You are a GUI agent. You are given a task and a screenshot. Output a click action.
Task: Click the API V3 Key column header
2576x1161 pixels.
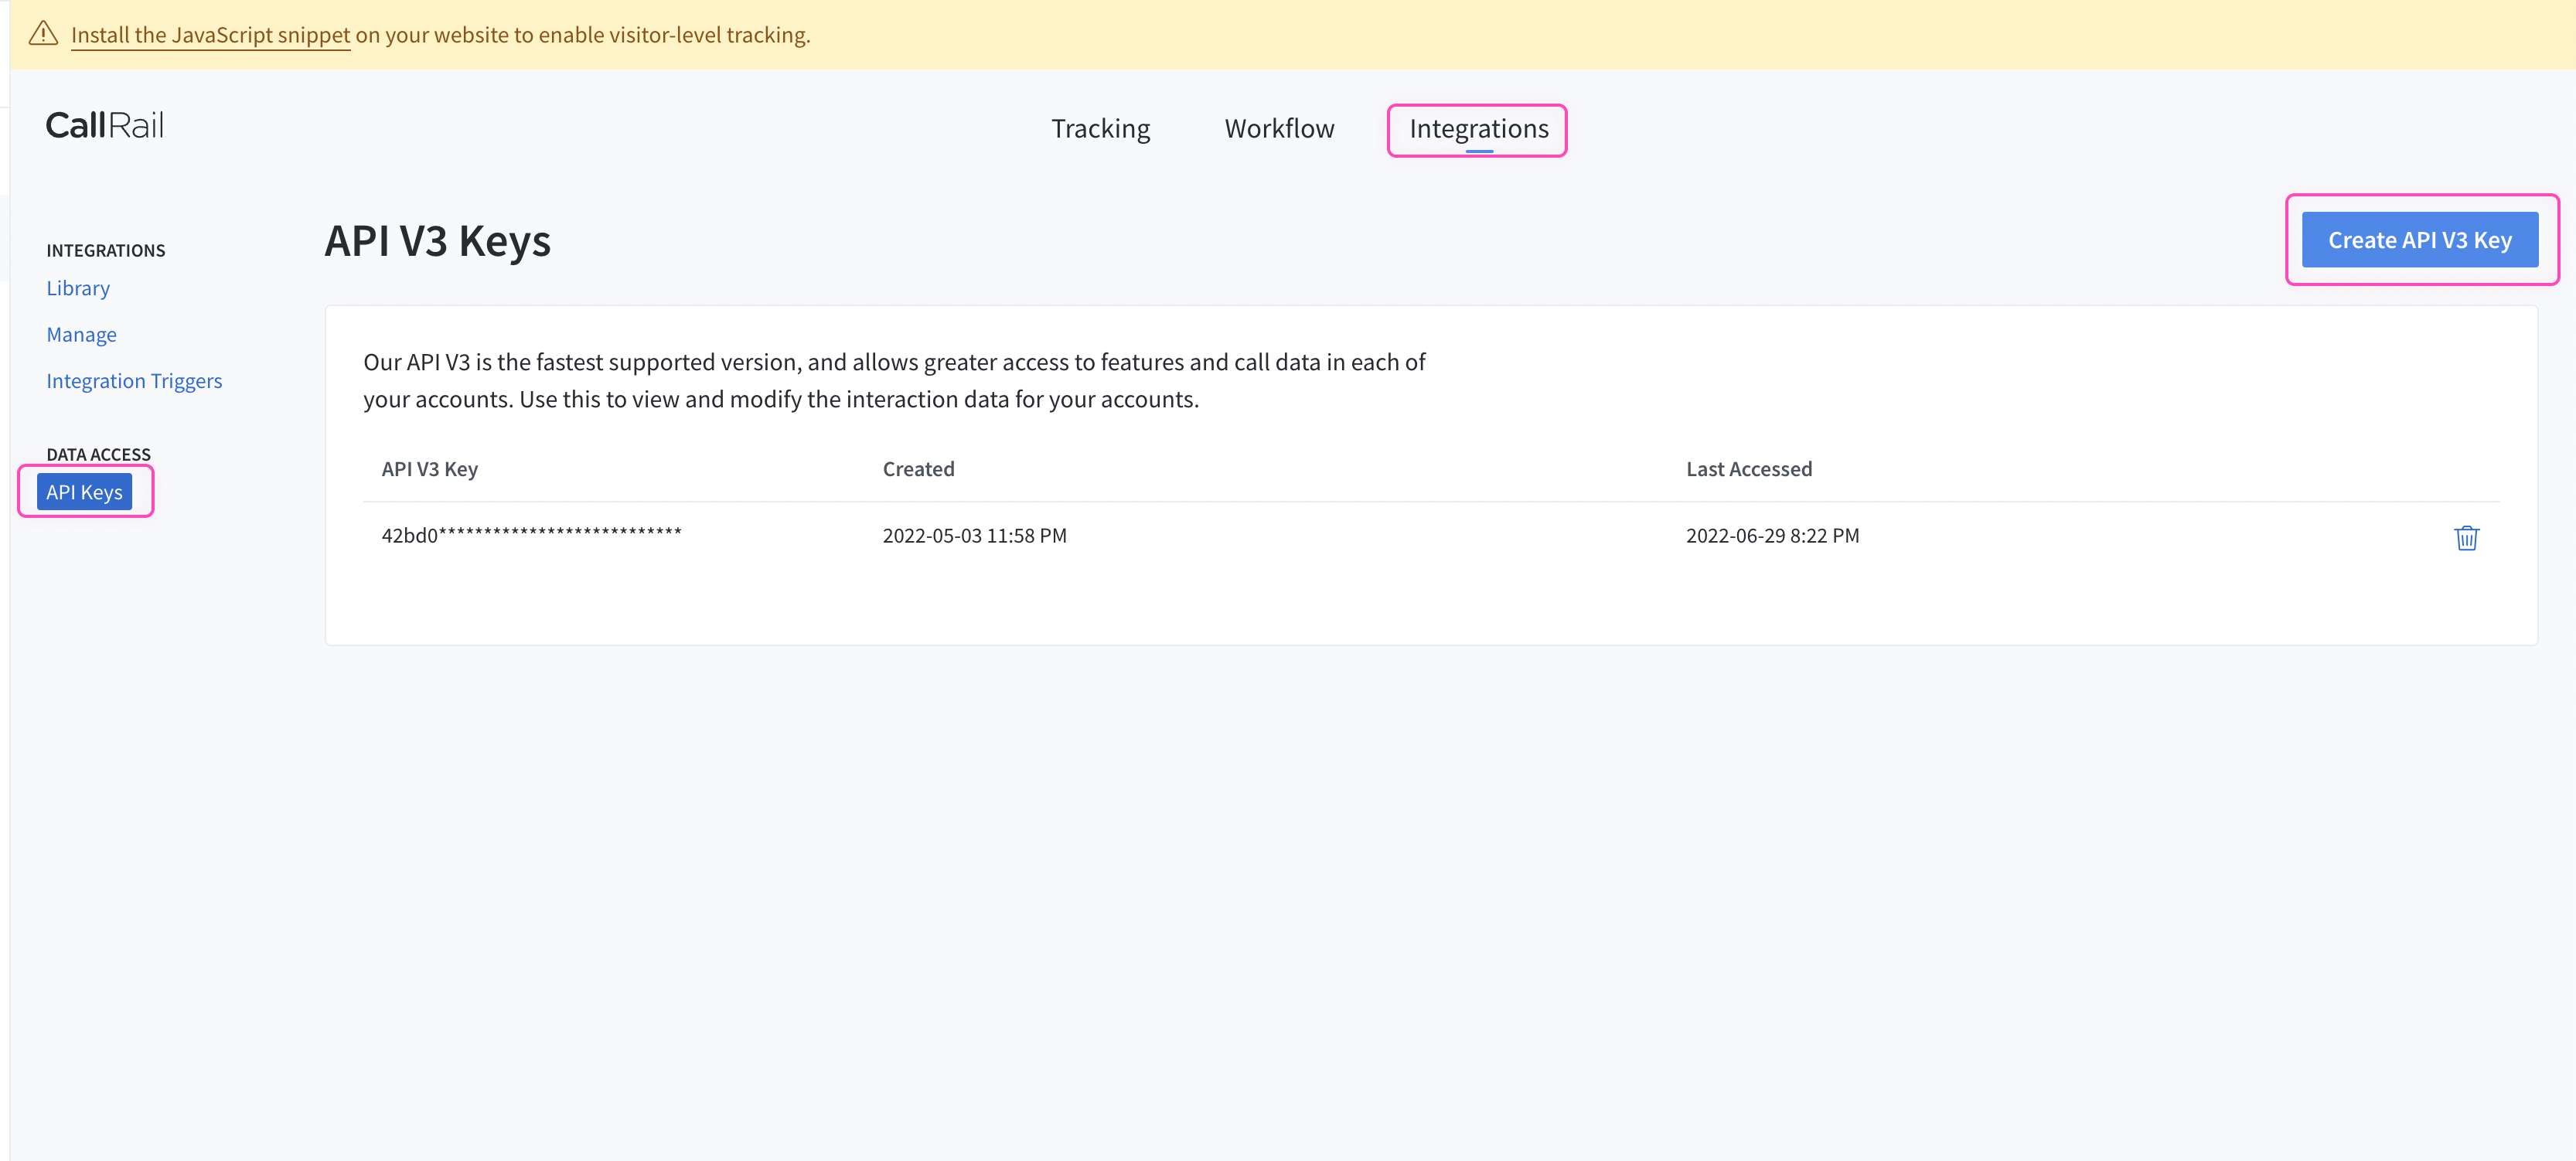tap(429, 468)
